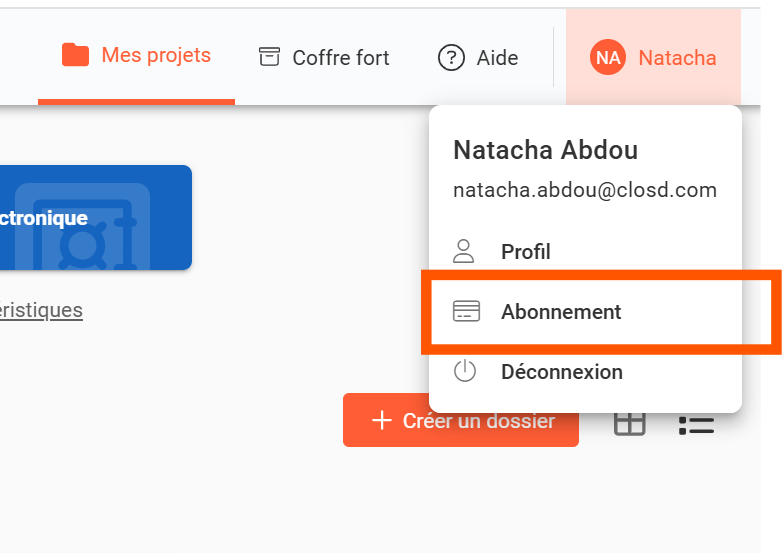Click the archive box icon for Coffre fort
The image size is (782, 553).
[269, 56]
